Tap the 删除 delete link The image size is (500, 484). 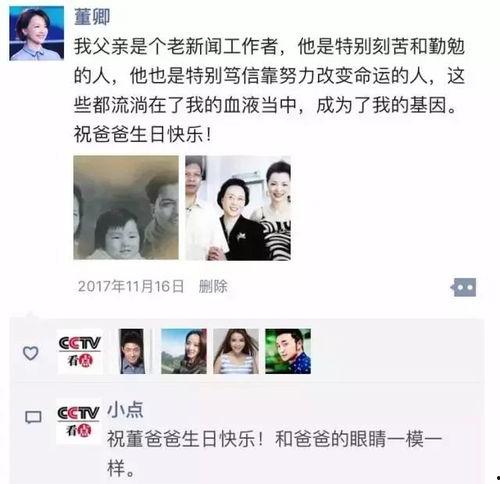(213, 286)
